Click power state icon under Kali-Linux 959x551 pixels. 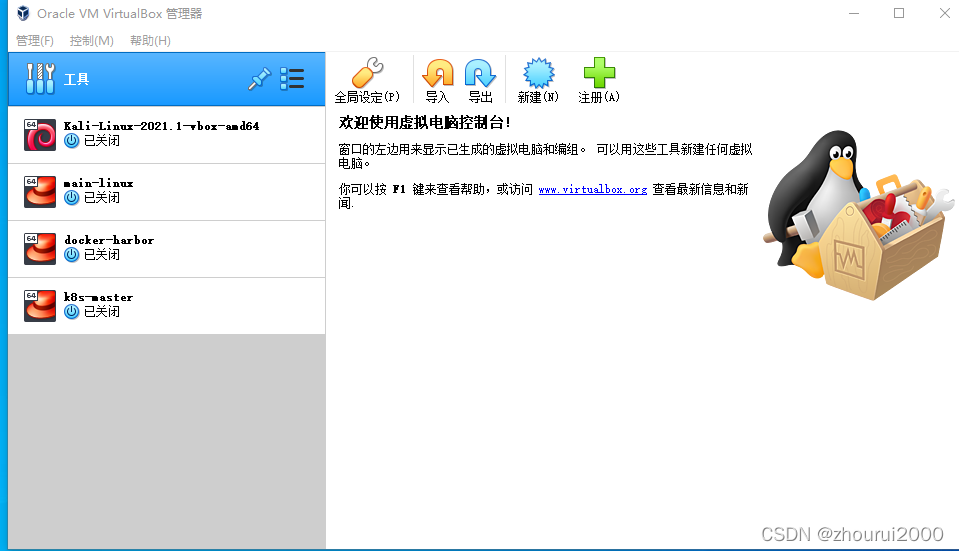72,141
